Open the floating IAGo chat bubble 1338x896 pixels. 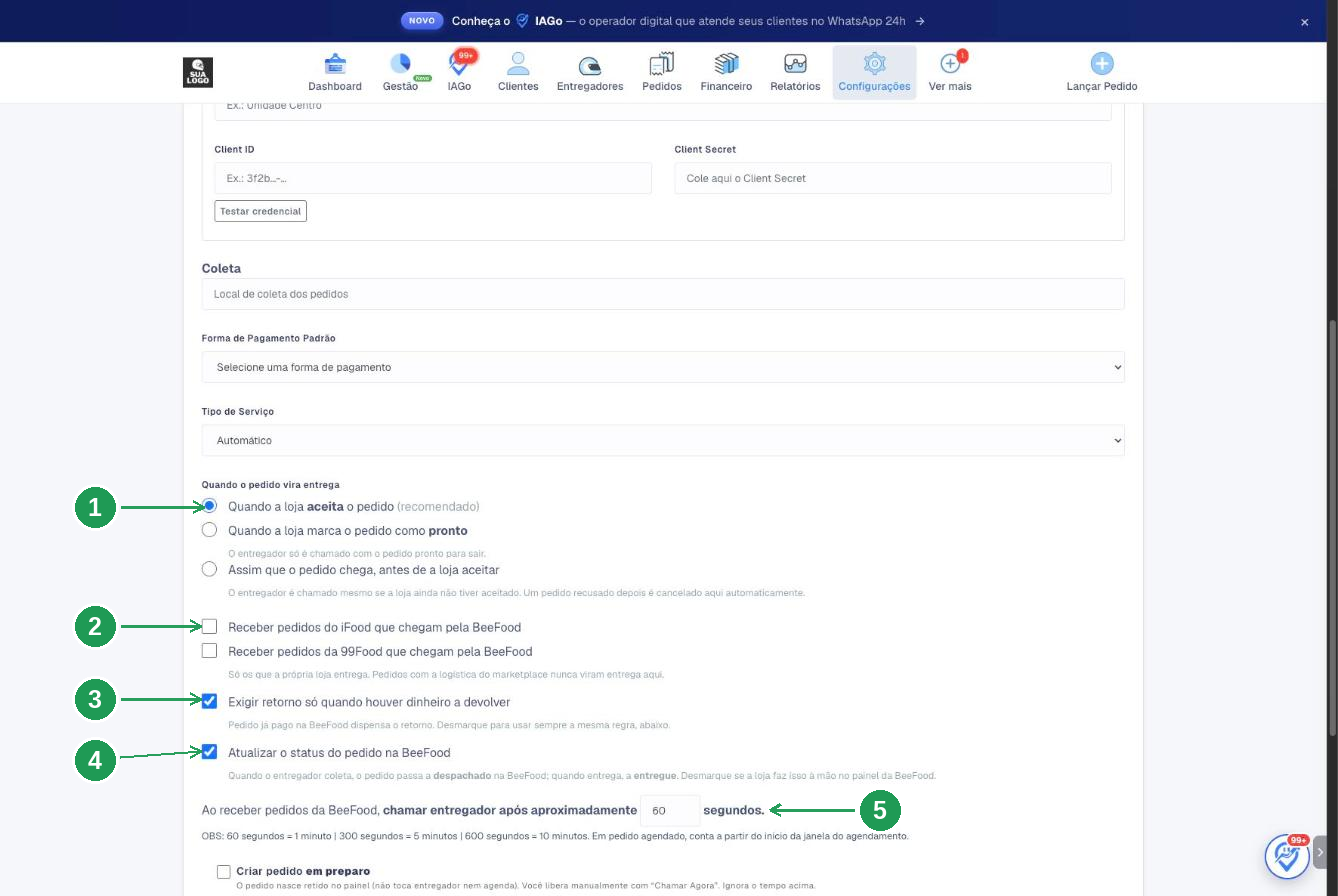coord(1288,856)
